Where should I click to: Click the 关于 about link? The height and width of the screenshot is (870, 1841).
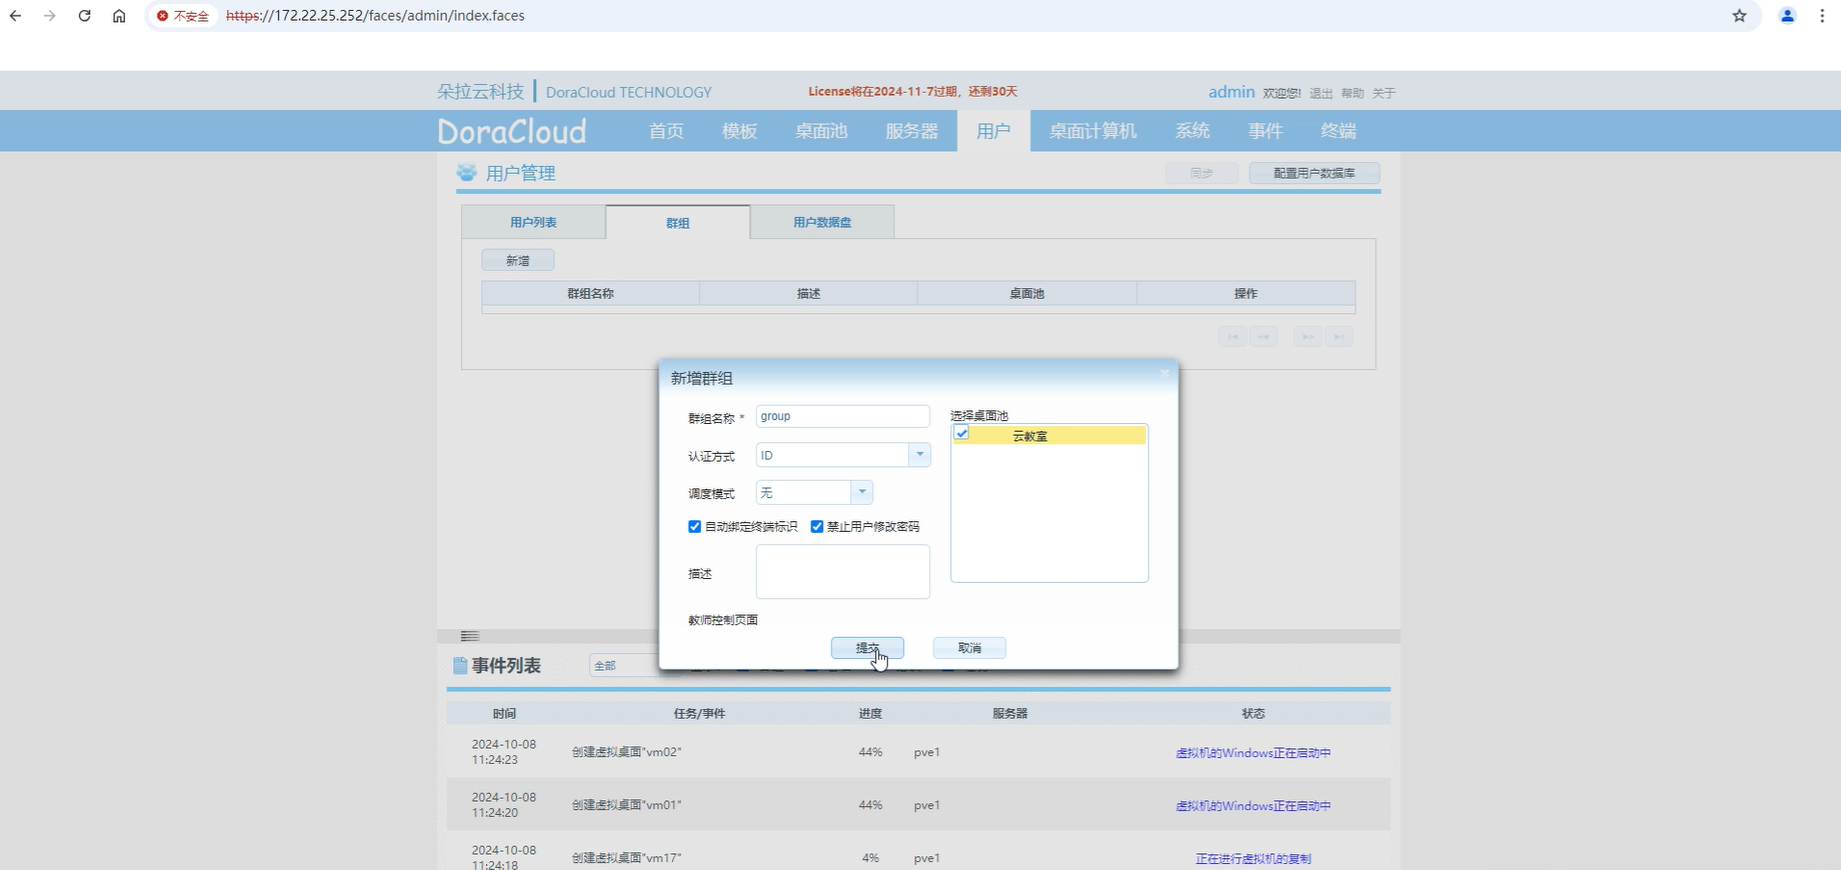tap(1383, 93)
